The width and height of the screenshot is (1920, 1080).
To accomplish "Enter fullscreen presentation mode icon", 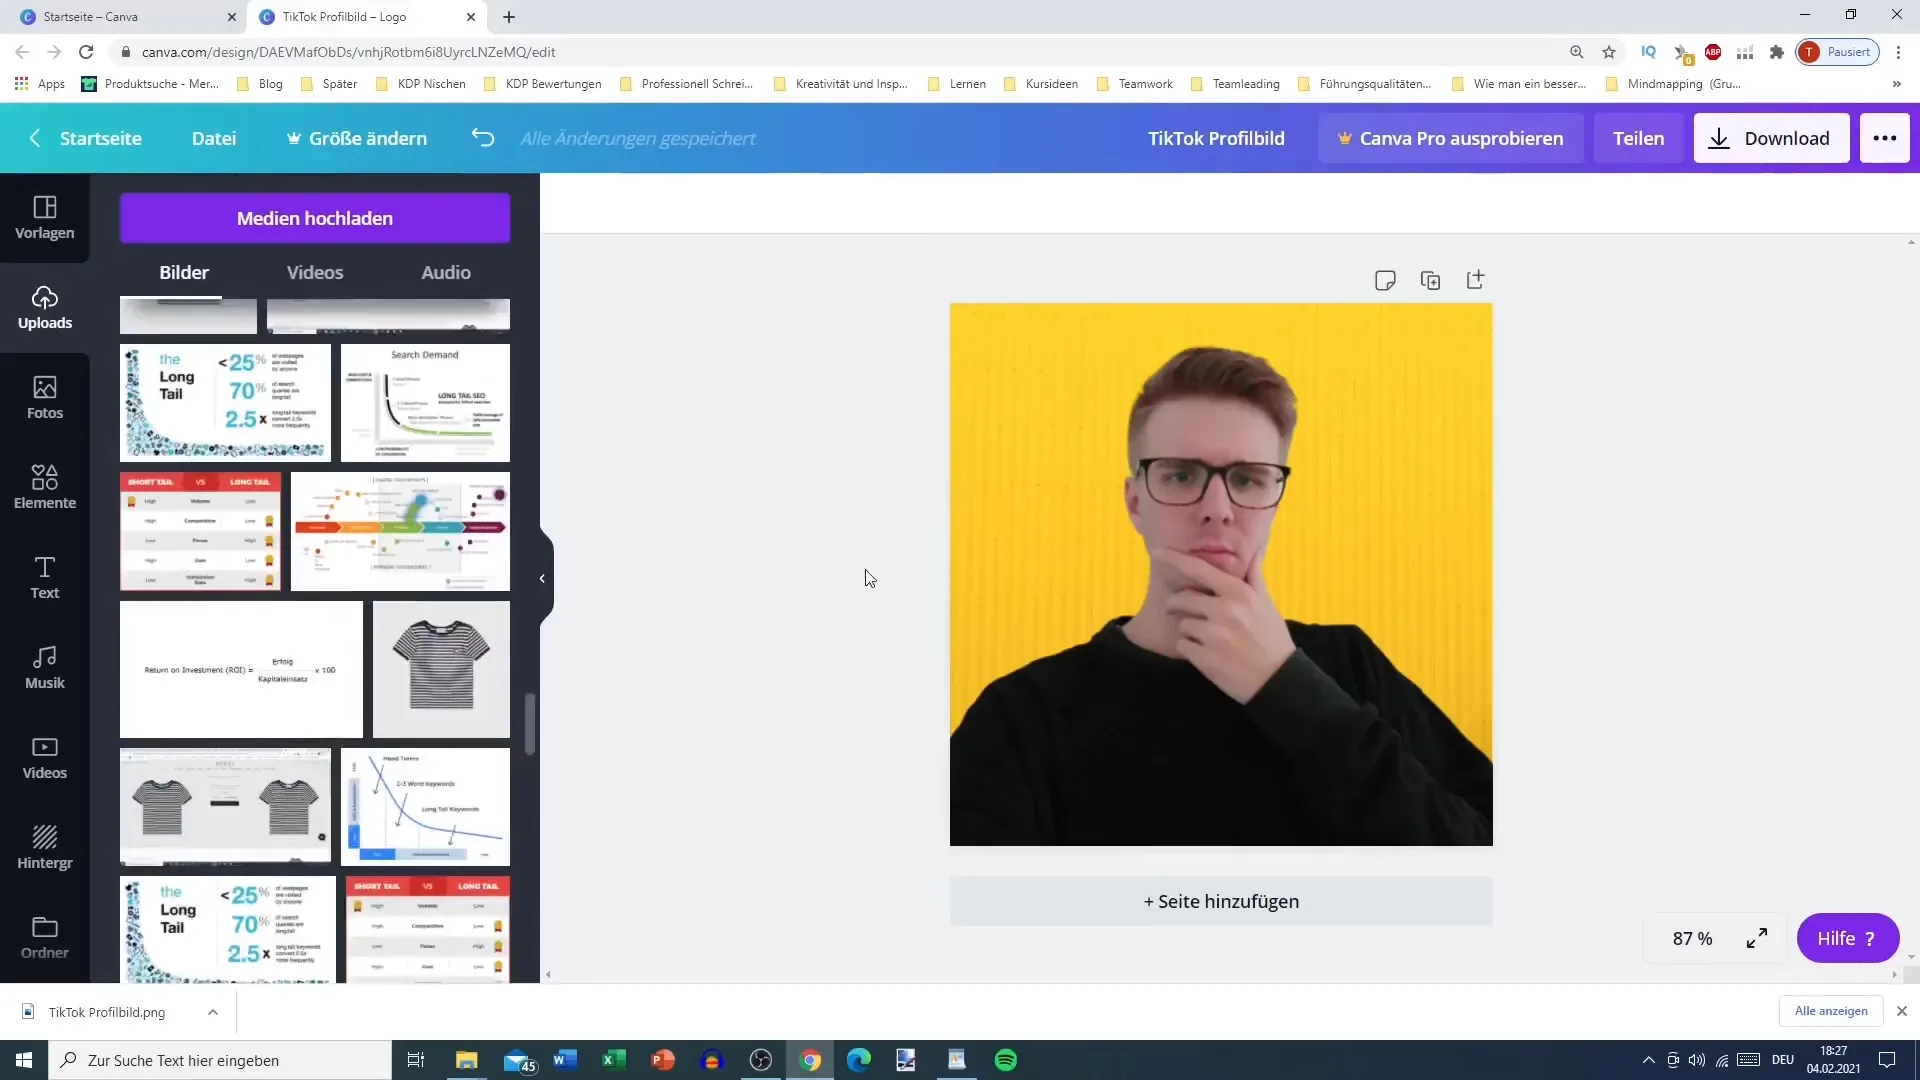I will click(1757, 938).
